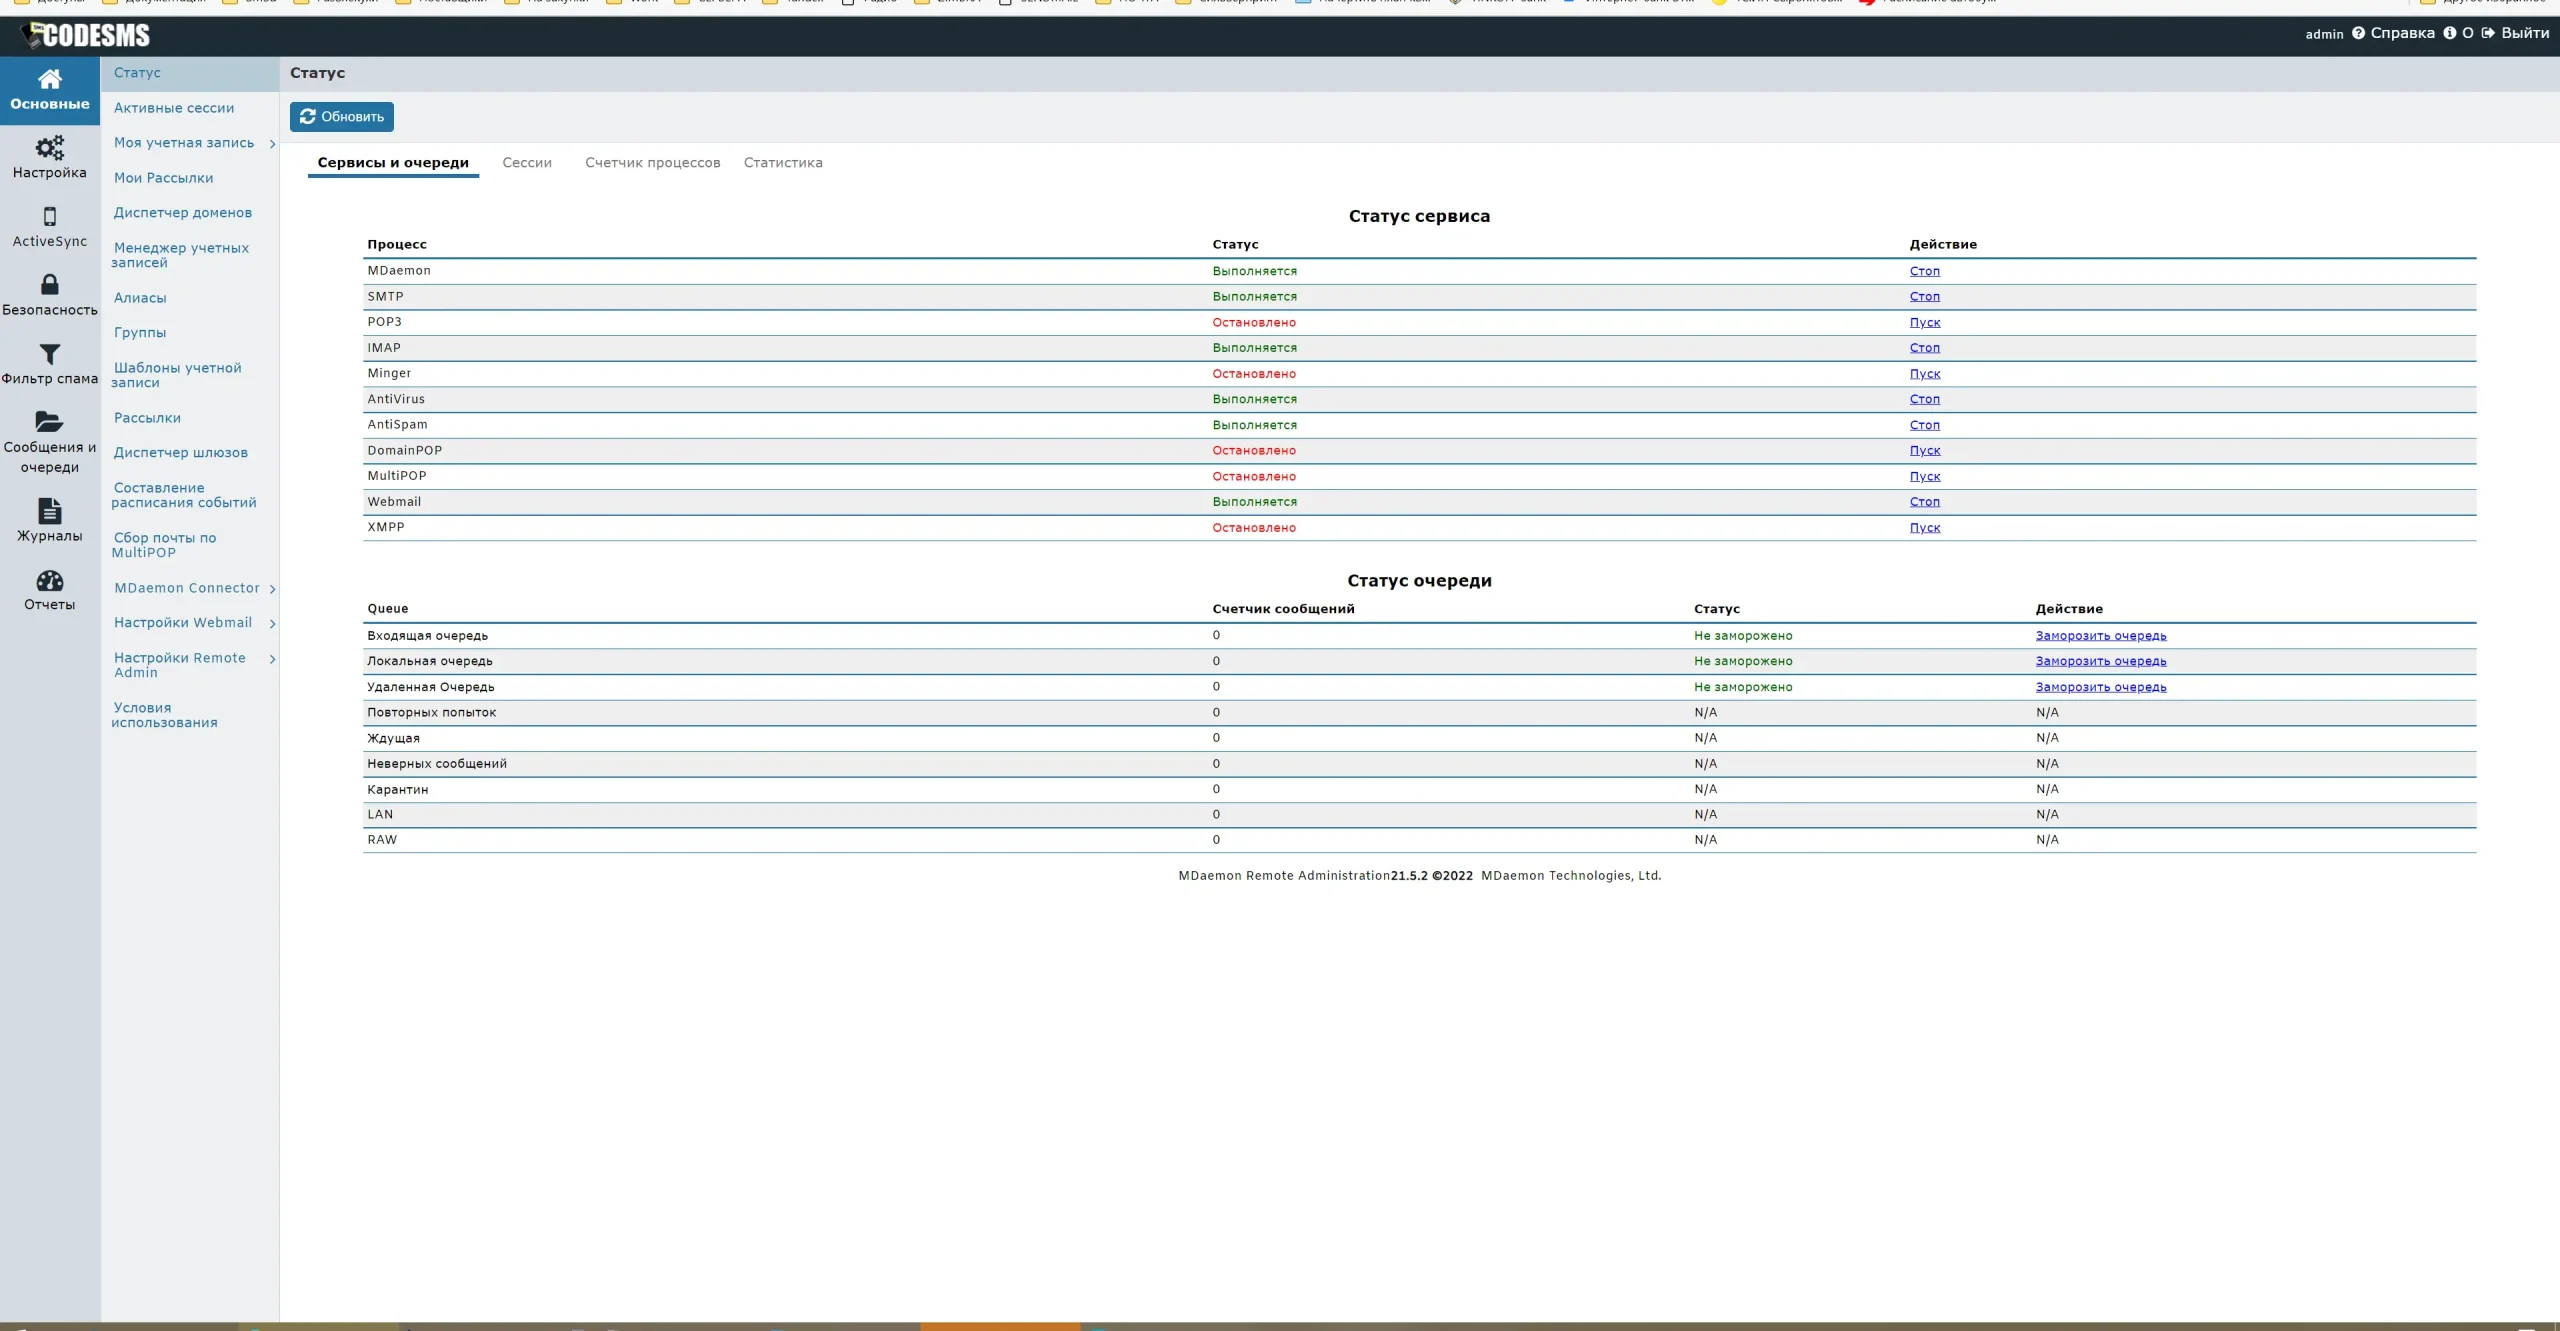
Task: Open Сообщения и очереди folder icon
Action: point(49,422)
